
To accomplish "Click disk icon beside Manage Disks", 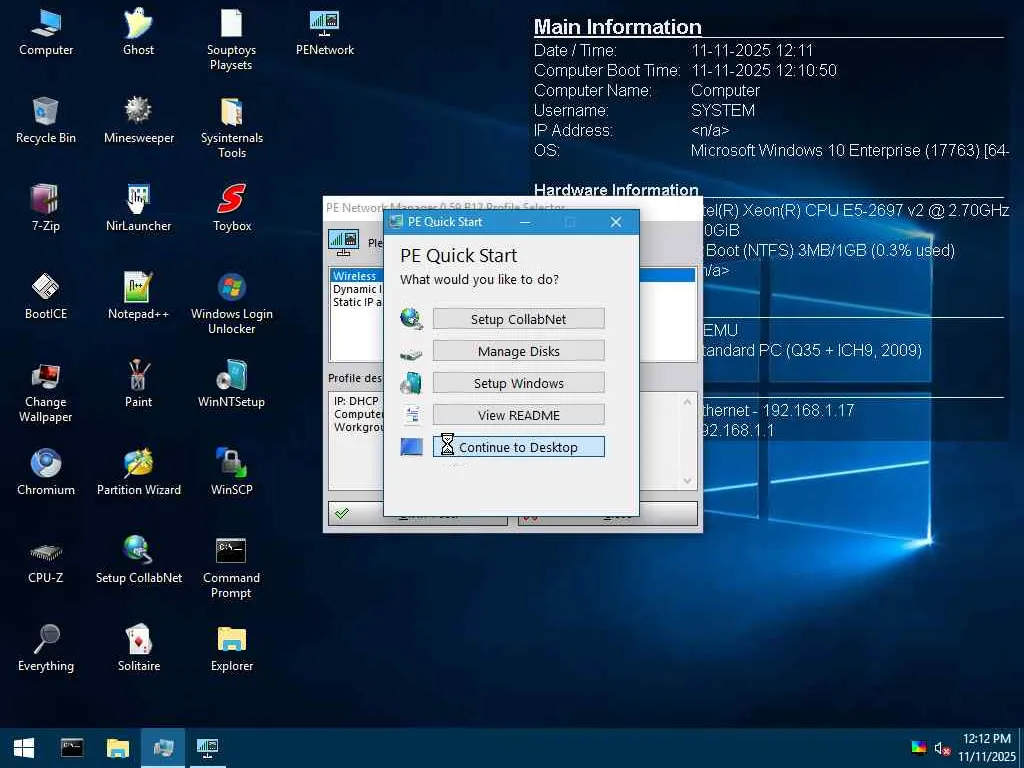I will point(411,353).
